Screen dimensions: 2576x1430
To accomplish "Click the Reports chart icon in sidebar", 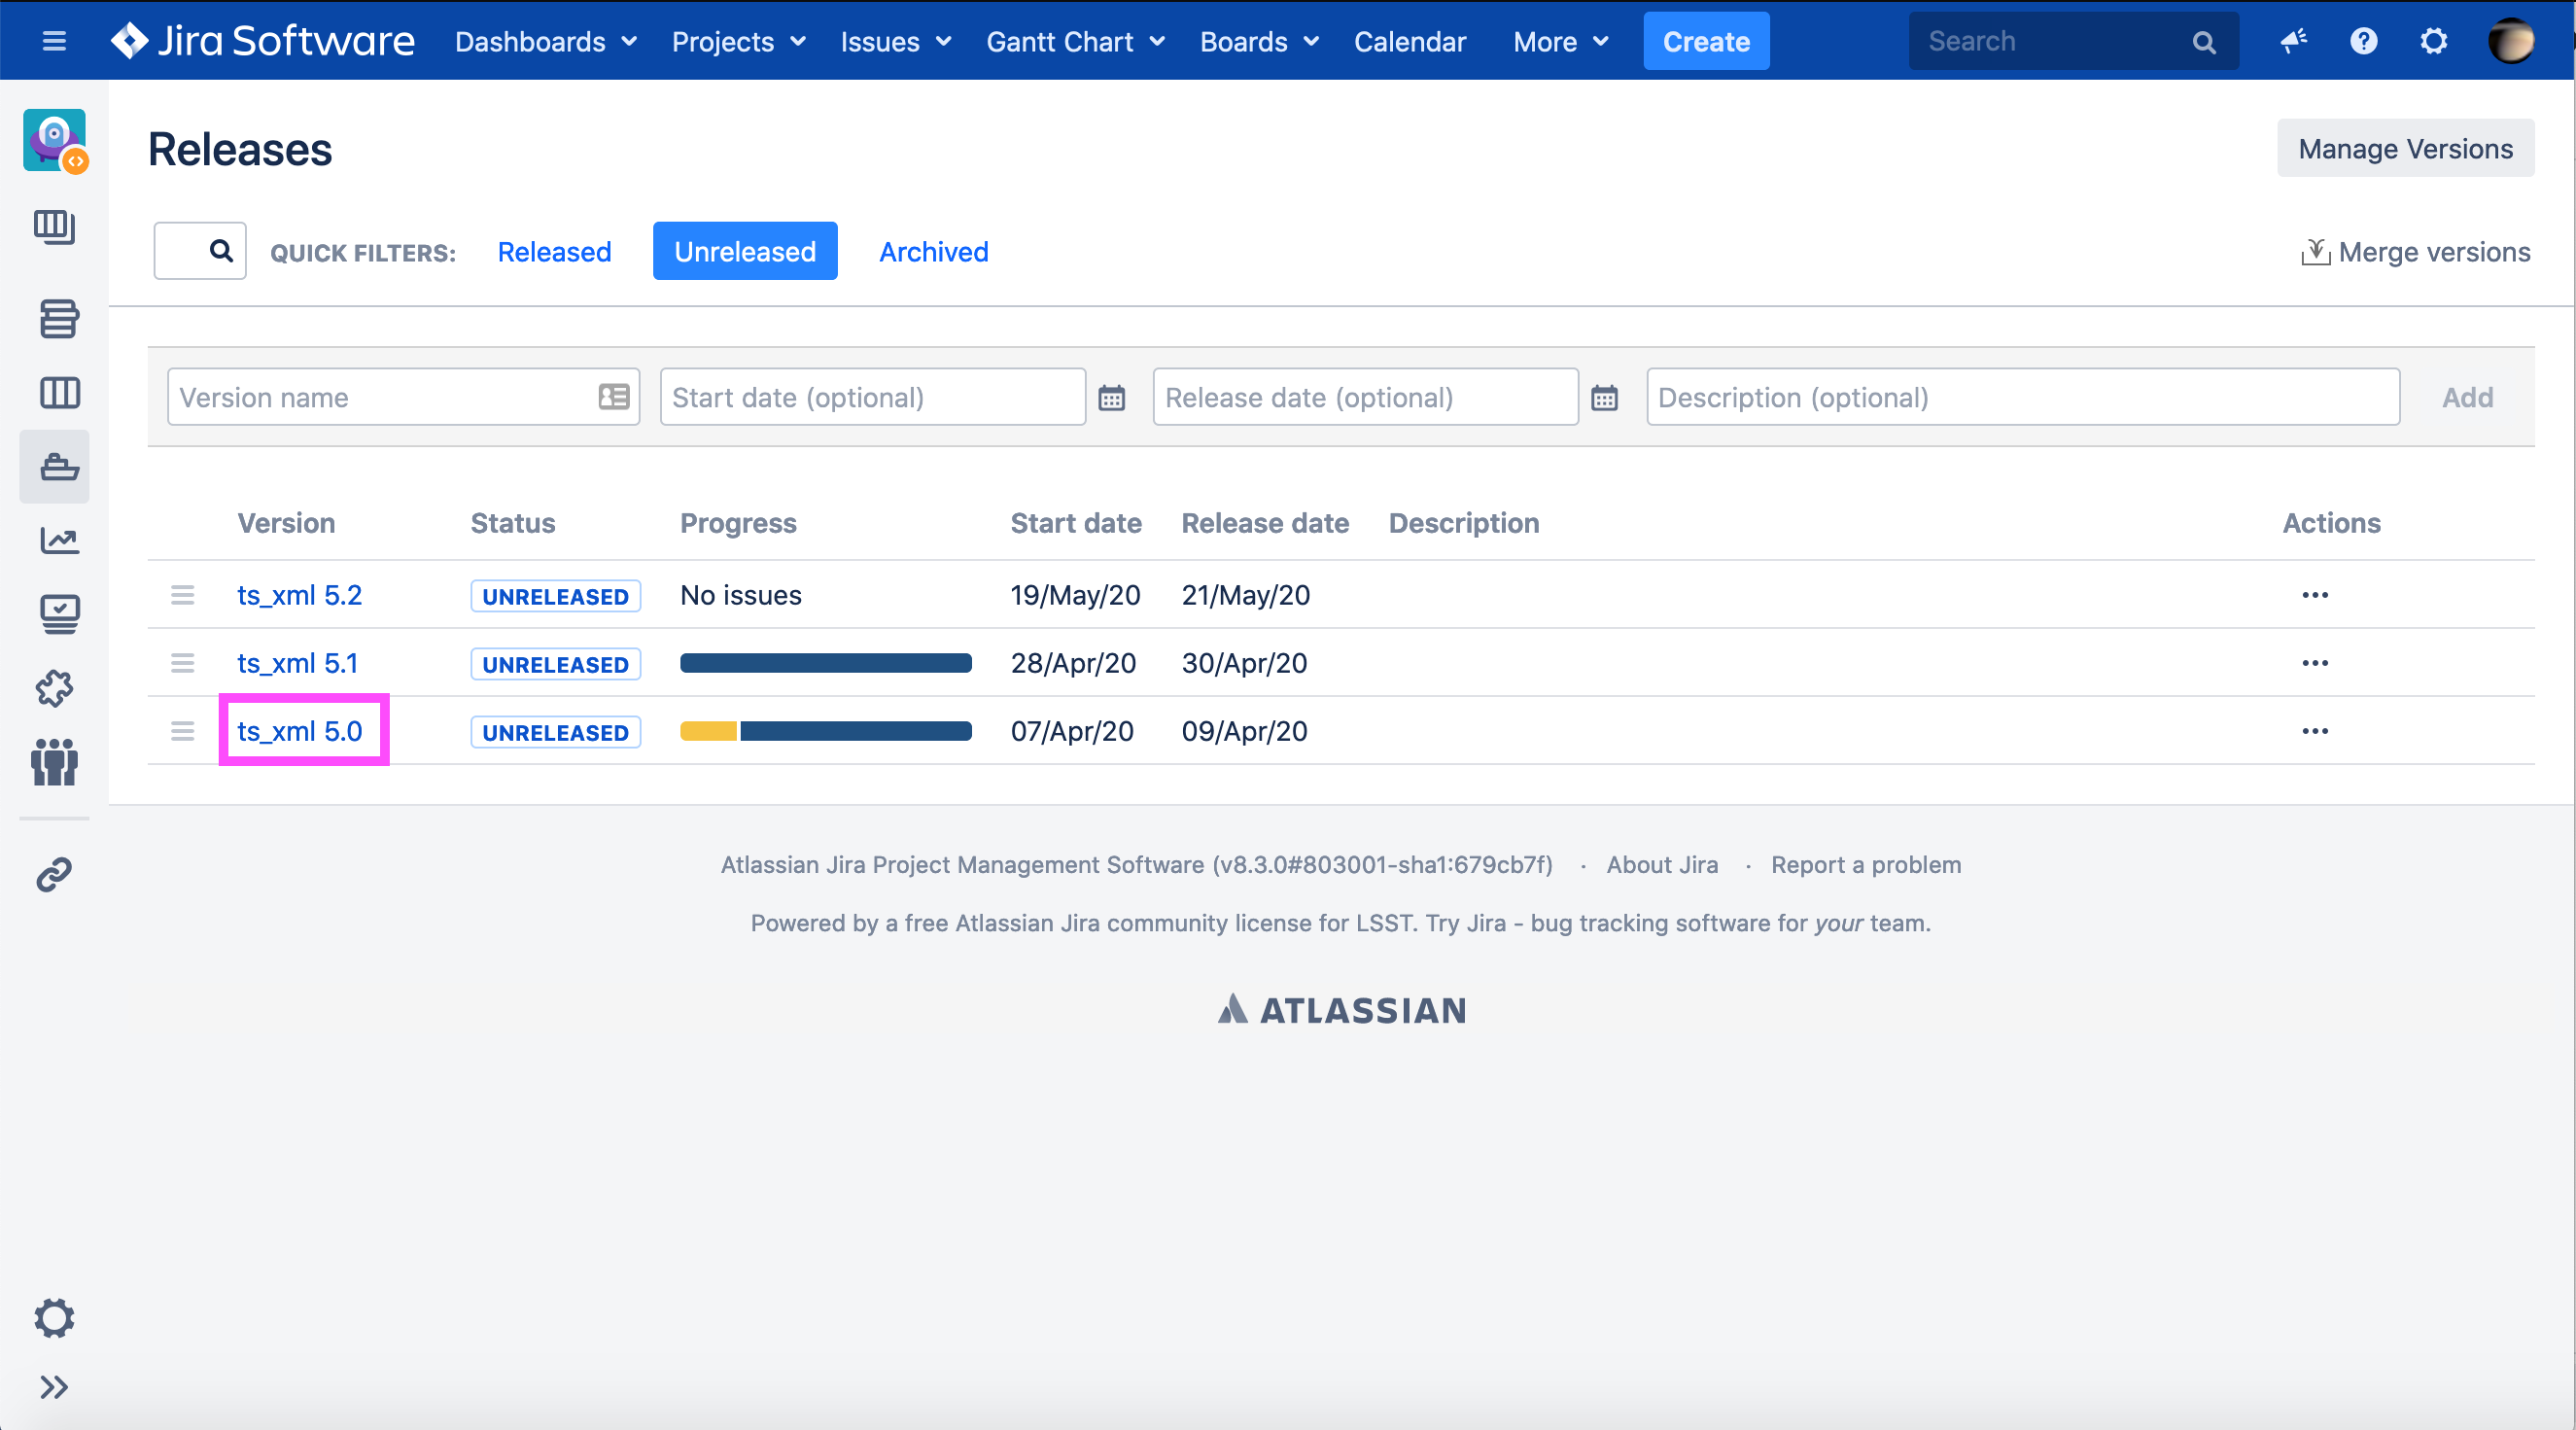I will (x=58, y=541).
